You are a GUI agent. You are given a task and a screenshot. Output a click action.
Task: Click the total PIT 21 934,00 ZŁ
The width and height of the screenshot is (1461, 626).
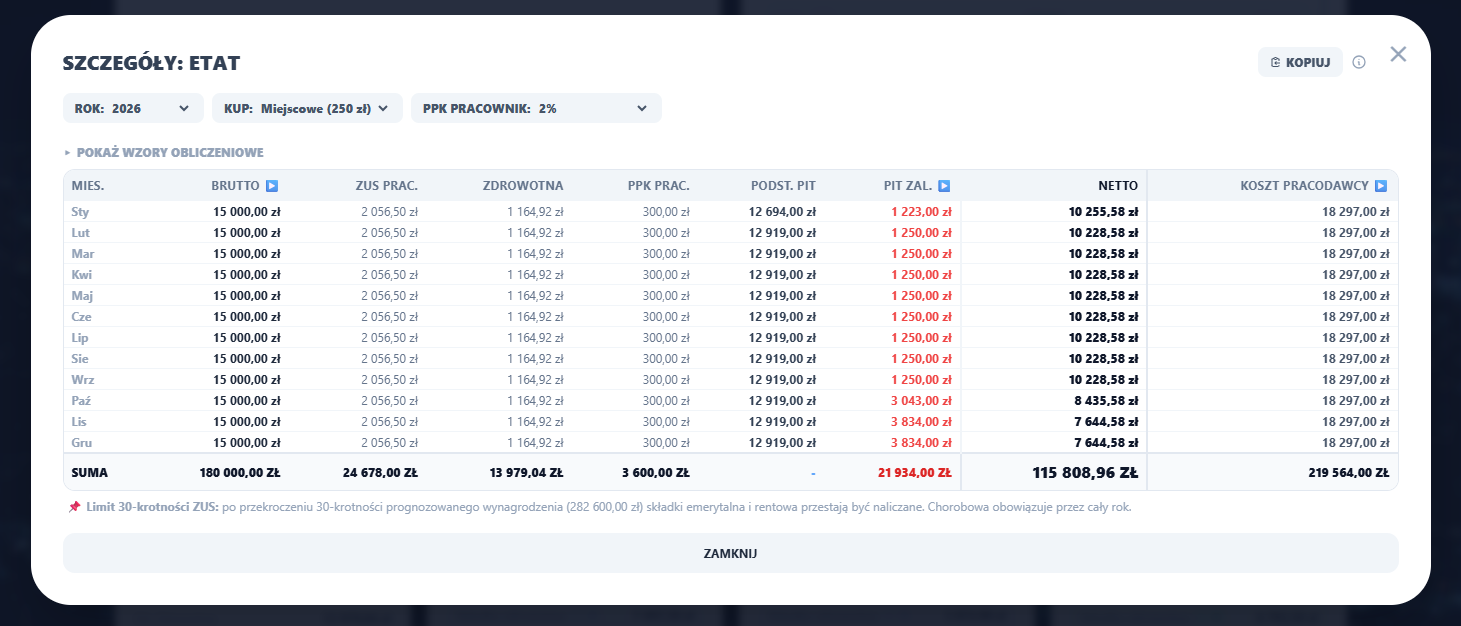[x=914, y=473]
